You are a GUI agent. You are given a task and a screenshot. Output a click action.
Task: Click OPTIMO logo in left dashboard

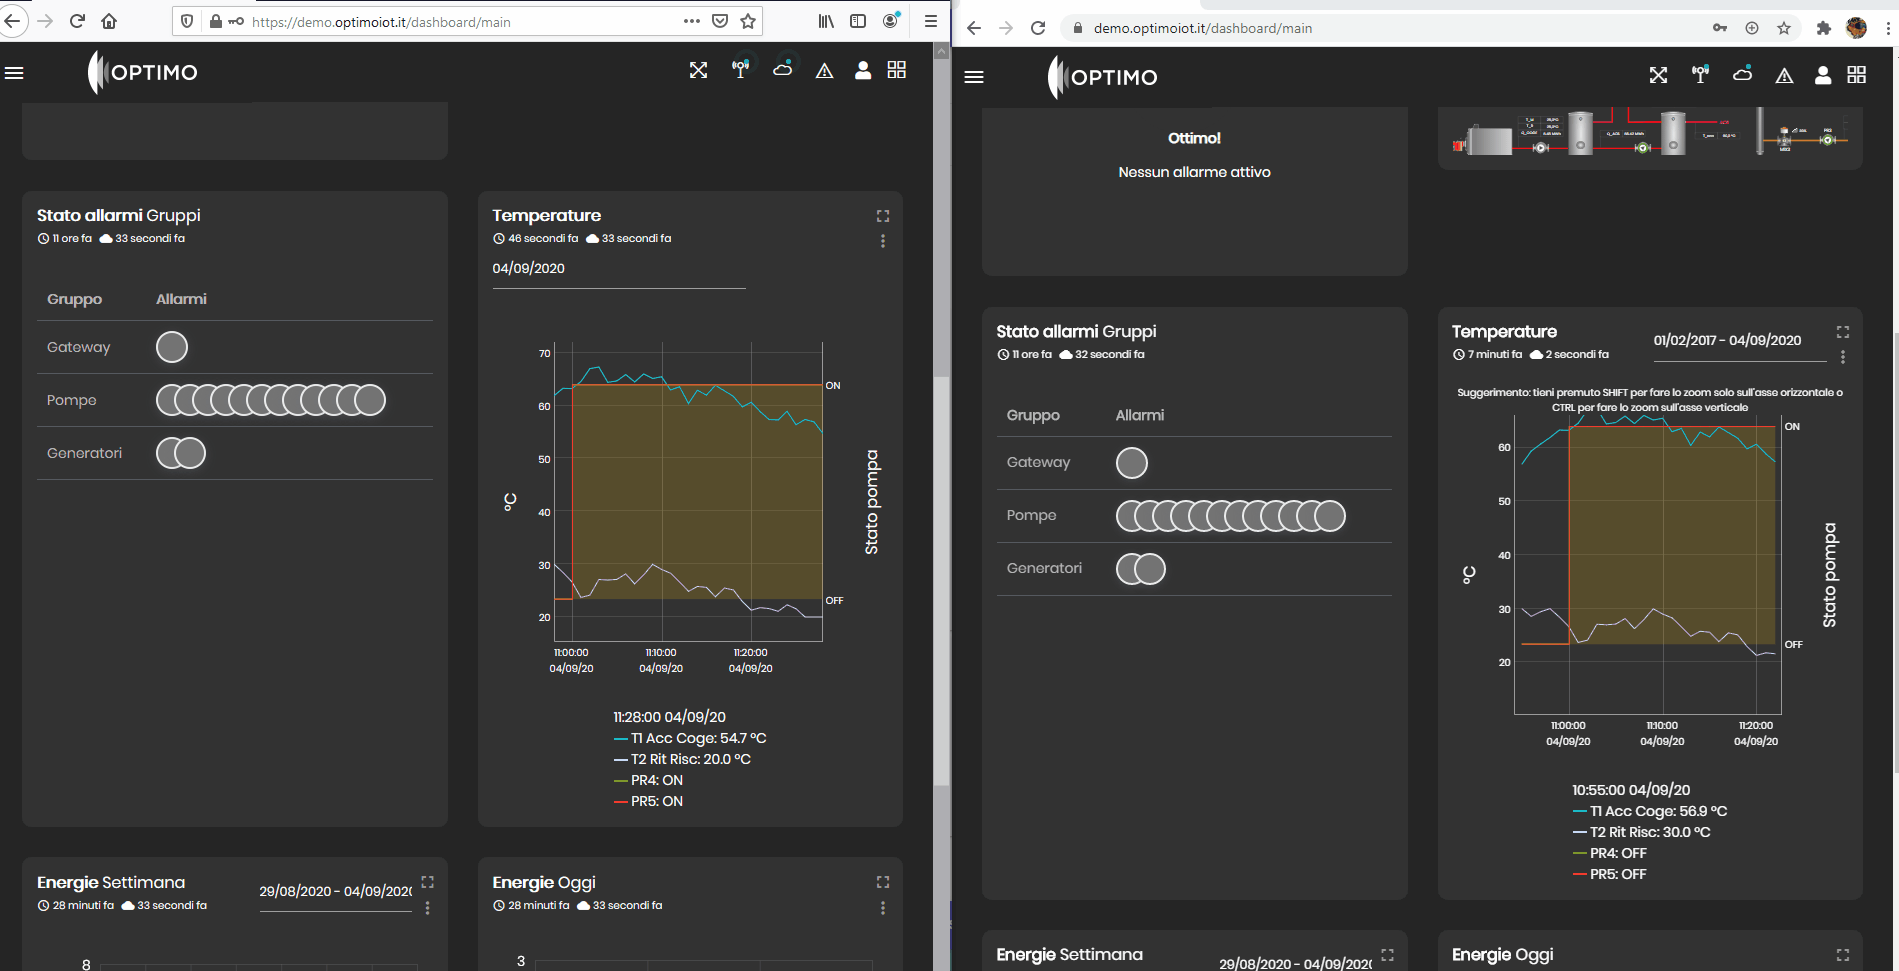143,72
